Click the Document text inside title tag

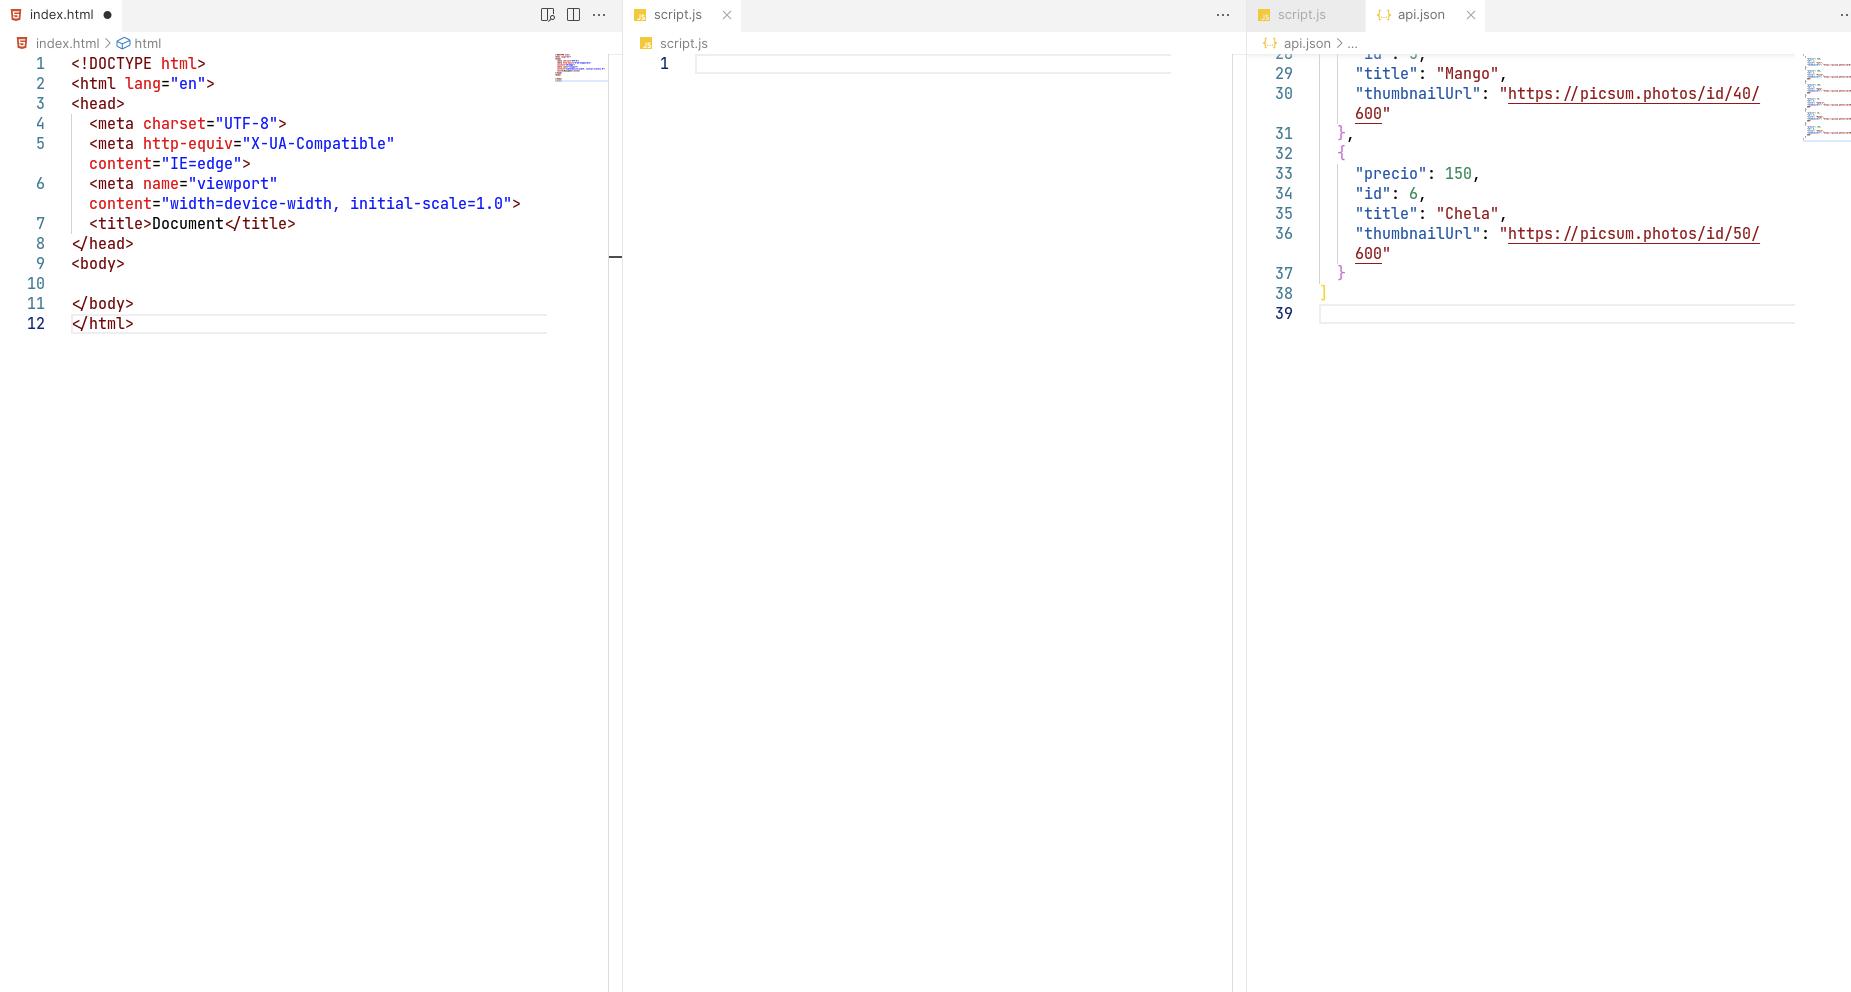point(188,224)
